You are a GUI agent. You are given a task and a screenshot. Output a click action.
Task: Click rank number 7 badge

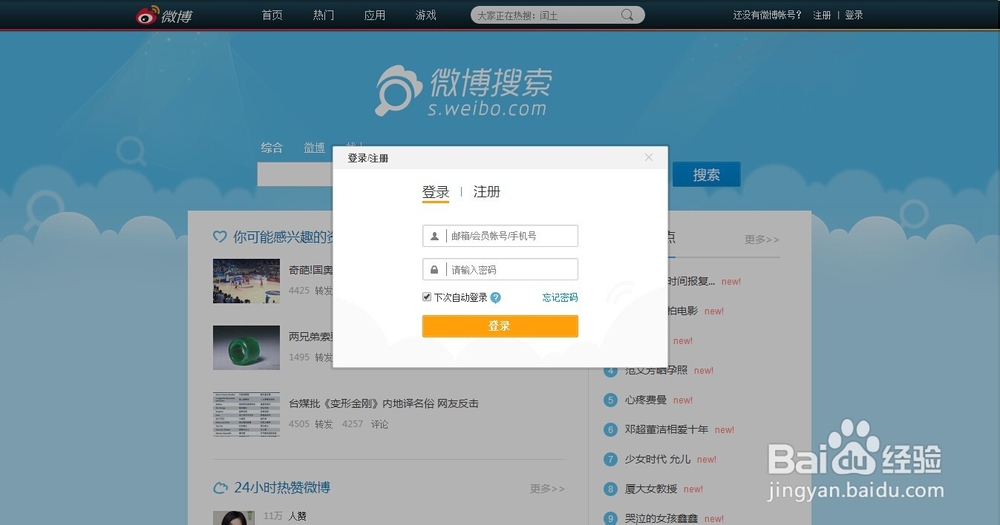(610, 459)
